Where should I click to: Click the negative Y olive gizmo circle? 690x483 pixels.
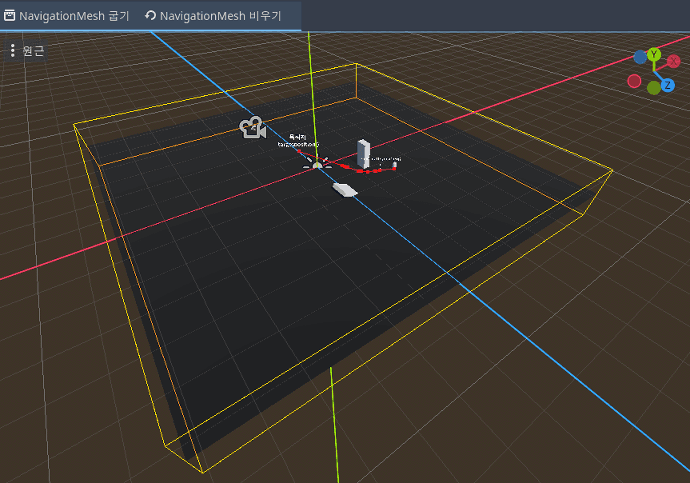654,88
